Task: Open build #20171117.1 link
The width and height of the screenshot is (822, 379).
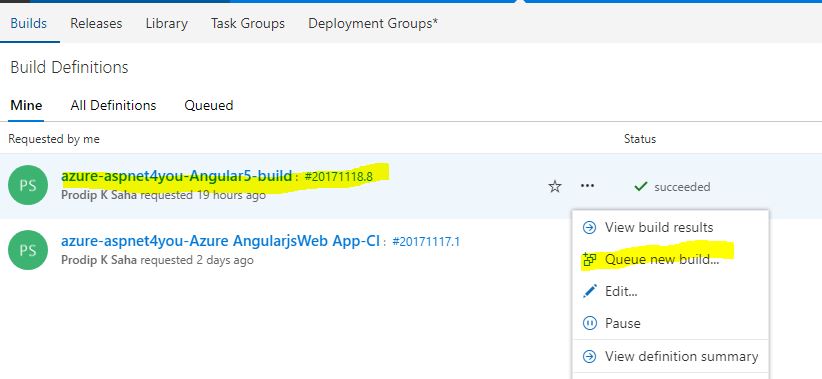Action: (426, 242)
